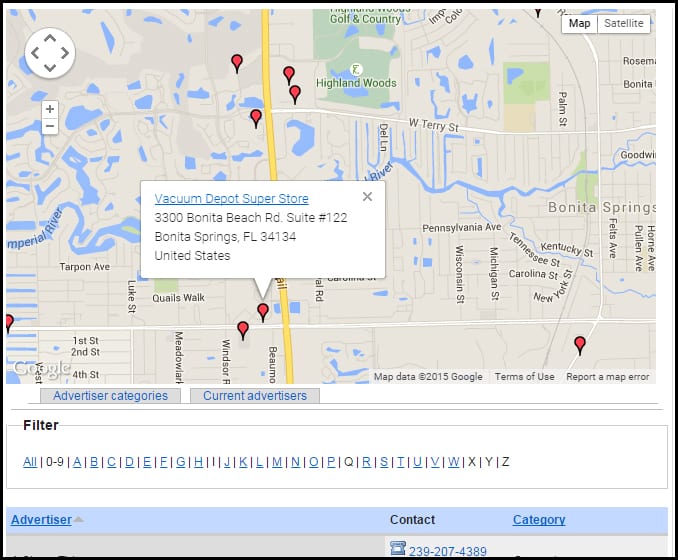The width and height of the screenshot is (678, 560).
Task: Click Report a map error link
Action: [608, 377]
